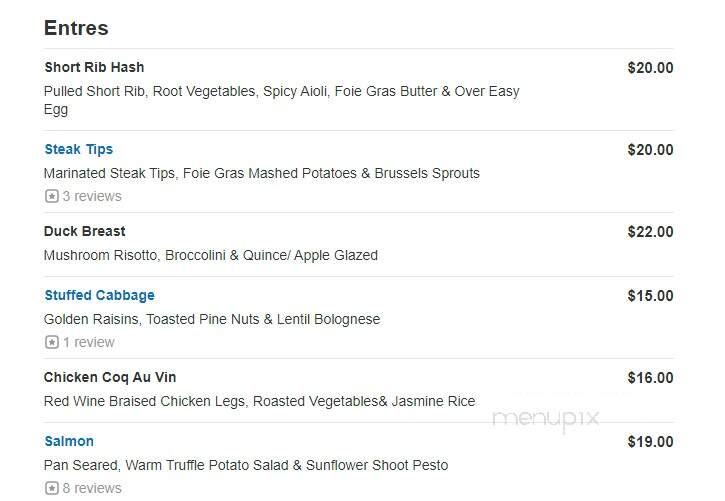Screen dimensions: 725x501
Task: Click the Chicken Coq Au Vin title
Action: coord(110,378)
